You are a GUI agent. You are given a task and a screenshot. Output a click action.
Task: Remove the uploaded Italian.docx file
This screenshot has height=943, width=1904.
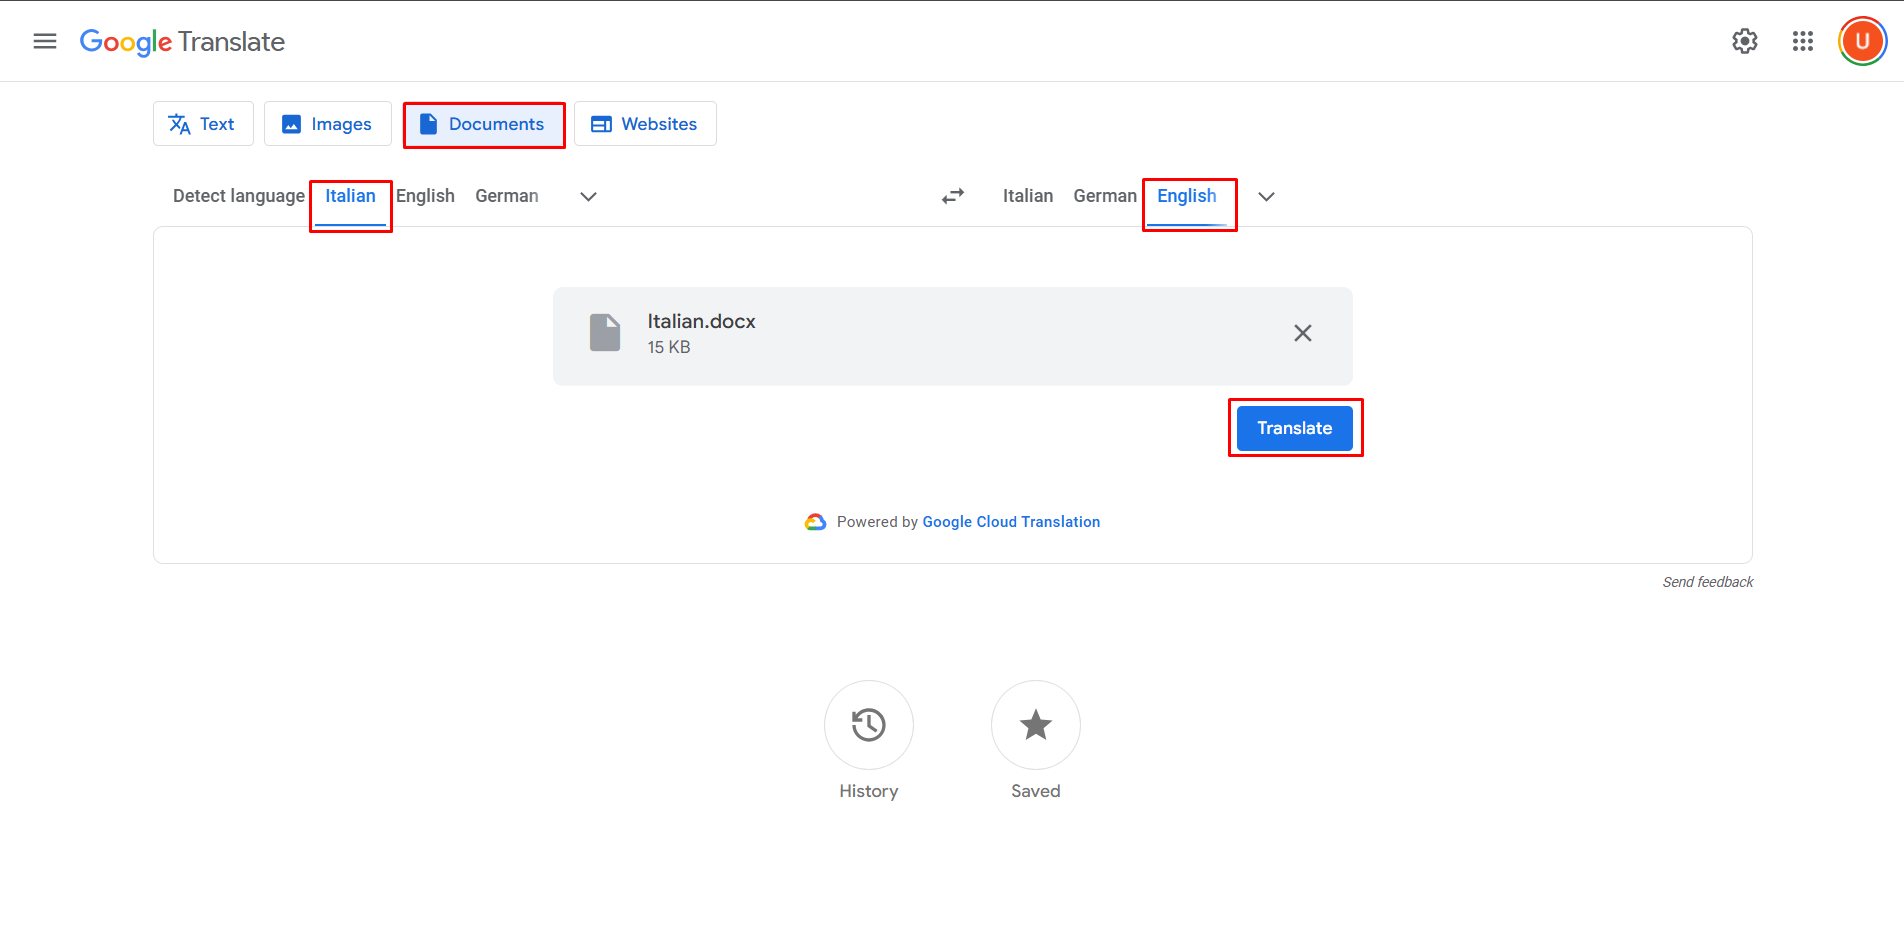coord(1302,332)
